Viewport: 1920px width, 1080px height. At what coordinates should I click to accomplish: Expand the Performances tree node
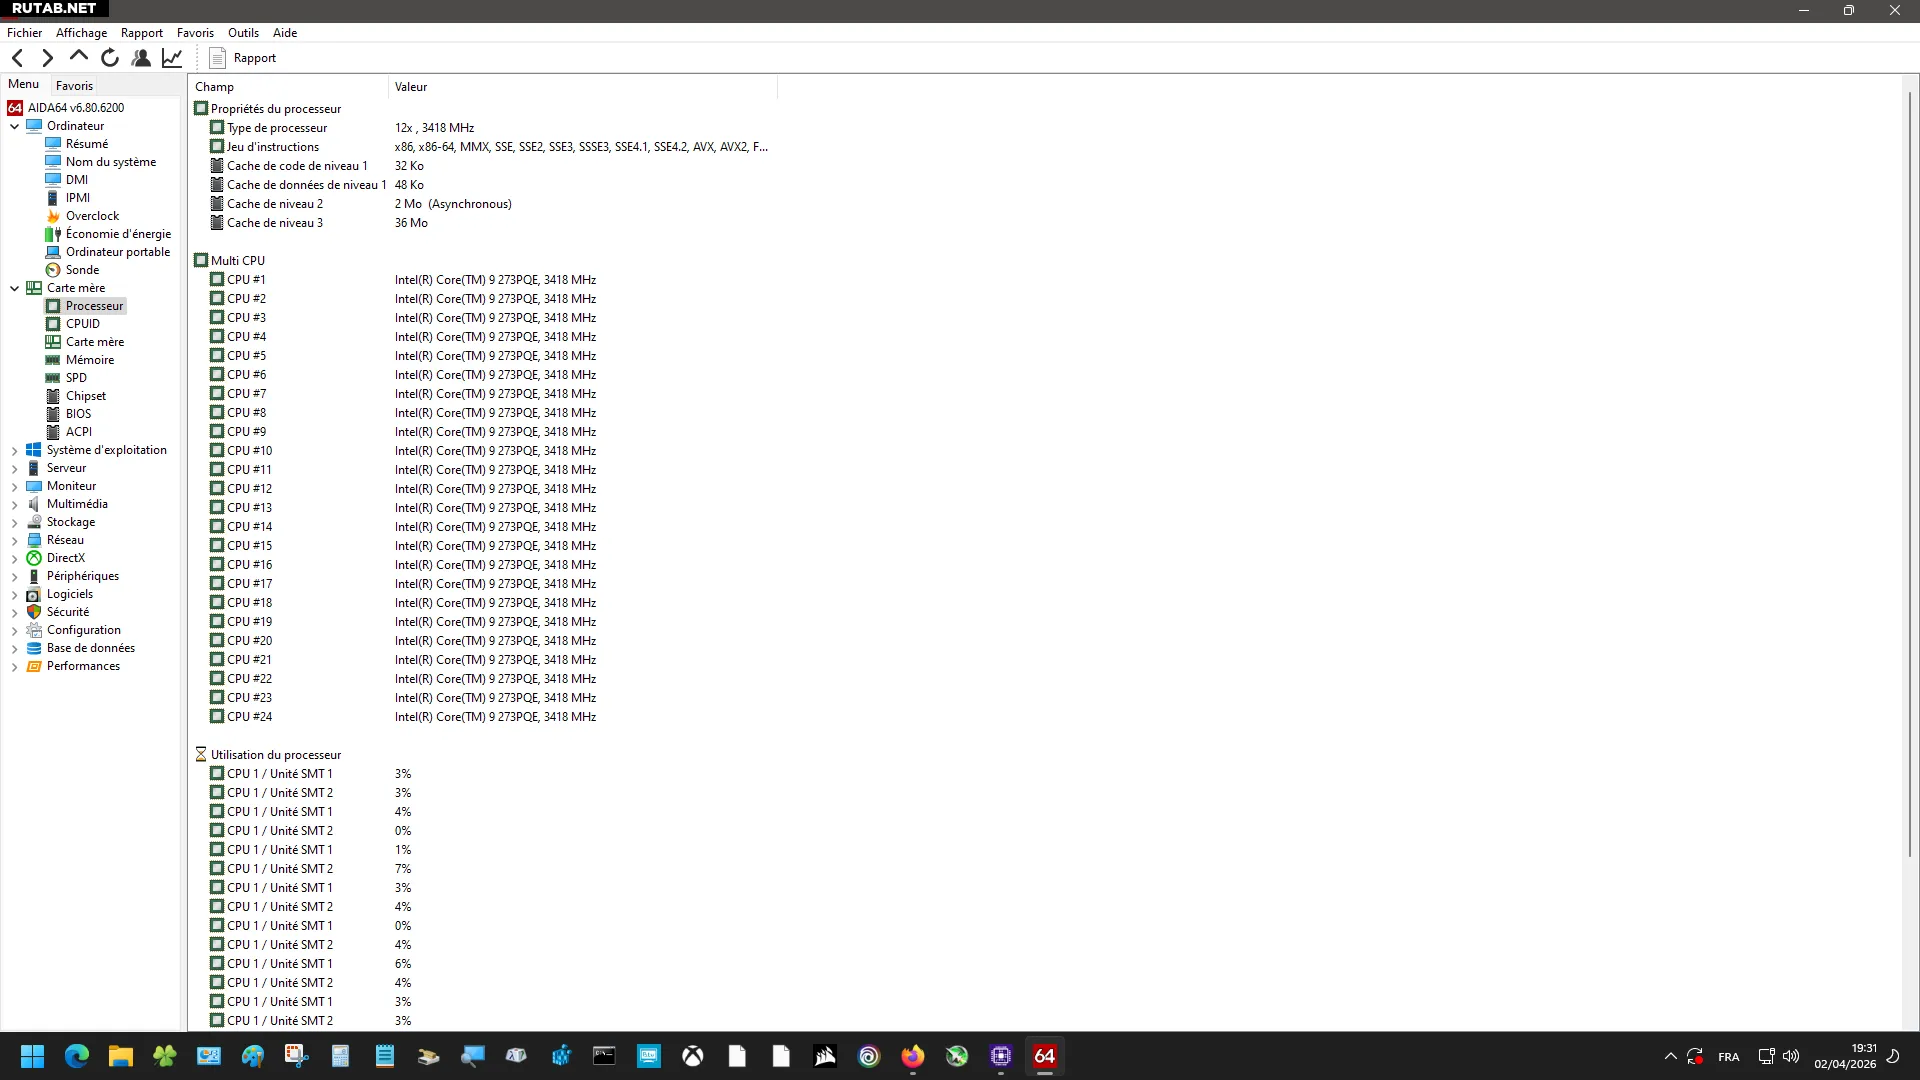tap(14, 666)
